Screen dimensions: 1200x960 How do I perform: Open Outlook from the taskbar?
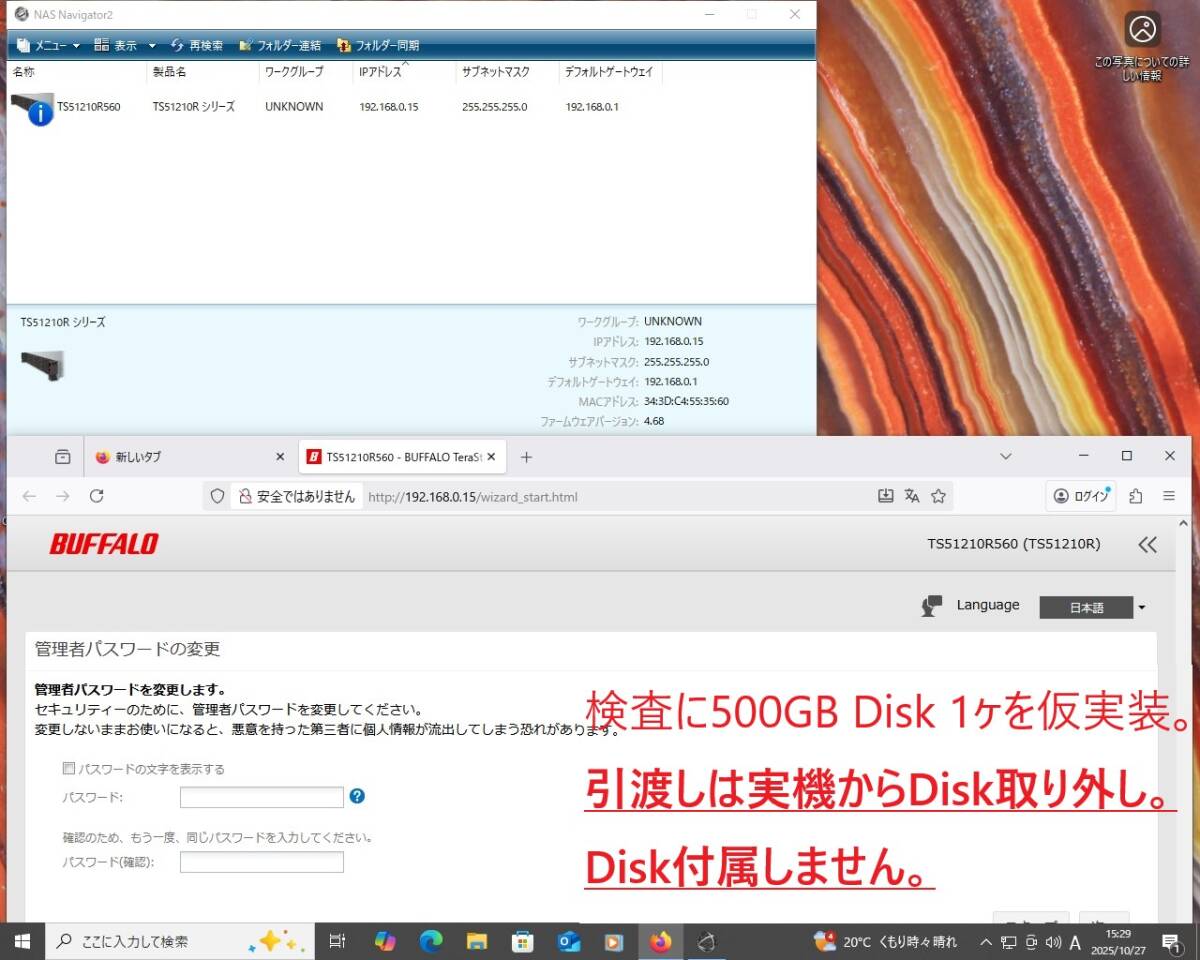click(569, 941)
